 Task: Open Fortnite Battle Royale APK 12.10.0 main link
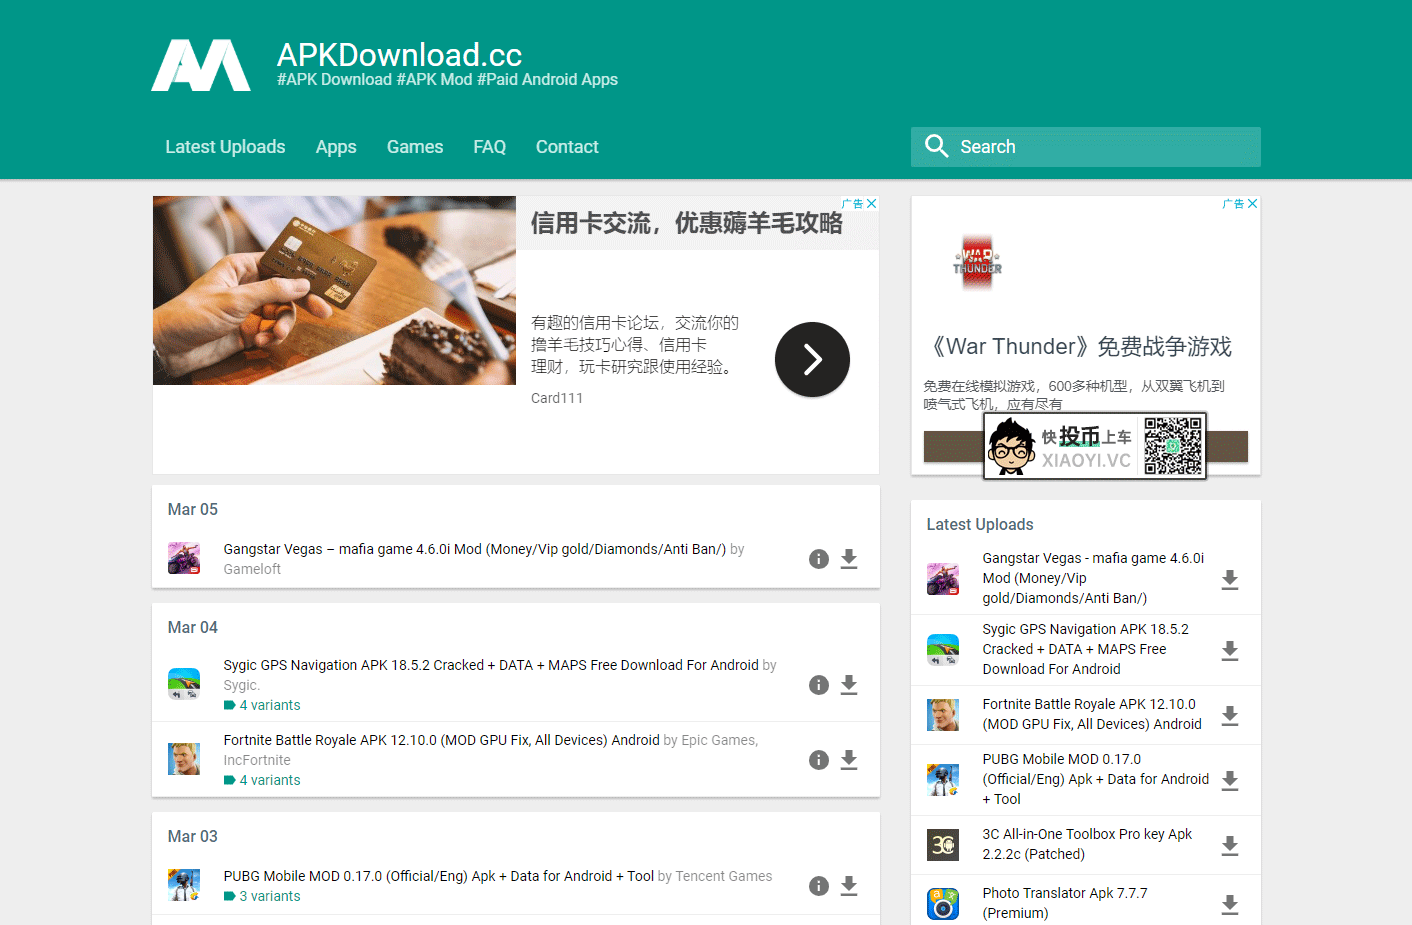tap(442, 740)
